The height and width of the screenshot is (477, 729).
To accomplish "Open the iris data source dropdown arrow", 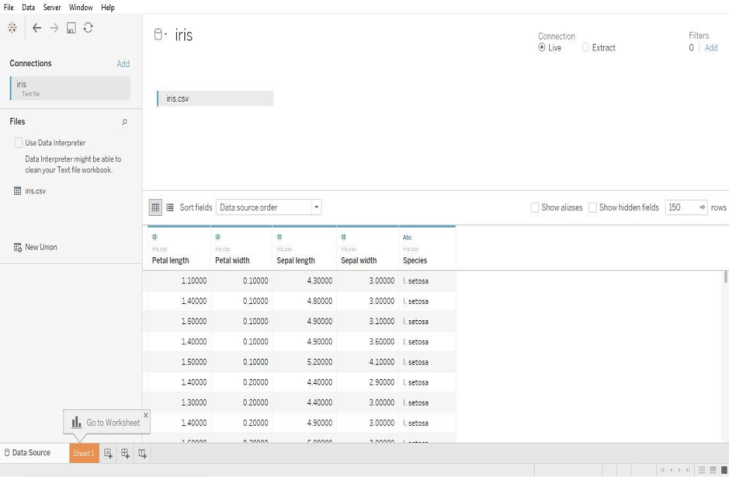I will coord(165,35).
